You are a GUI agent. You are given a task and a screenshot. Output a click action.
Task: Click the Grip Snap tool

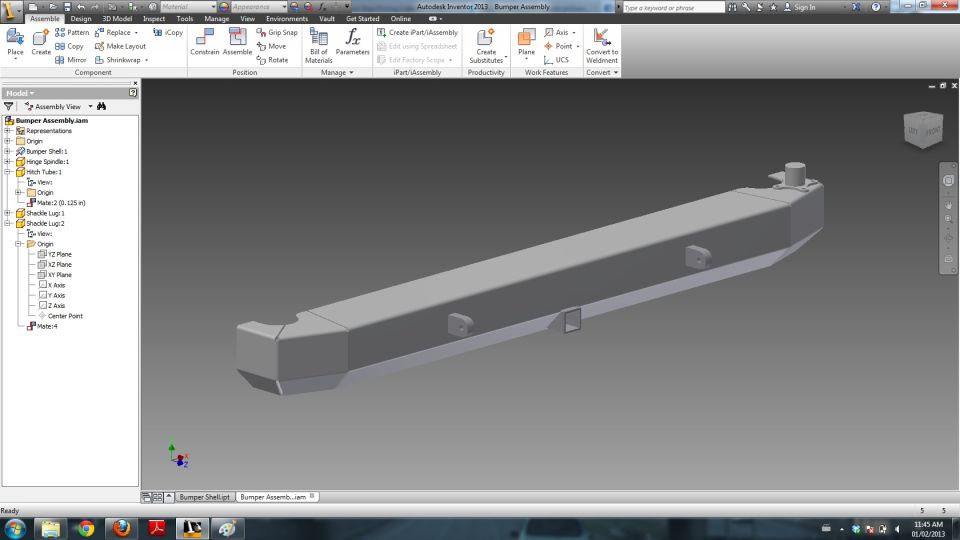pyautogui.click(x=277, y=32)
